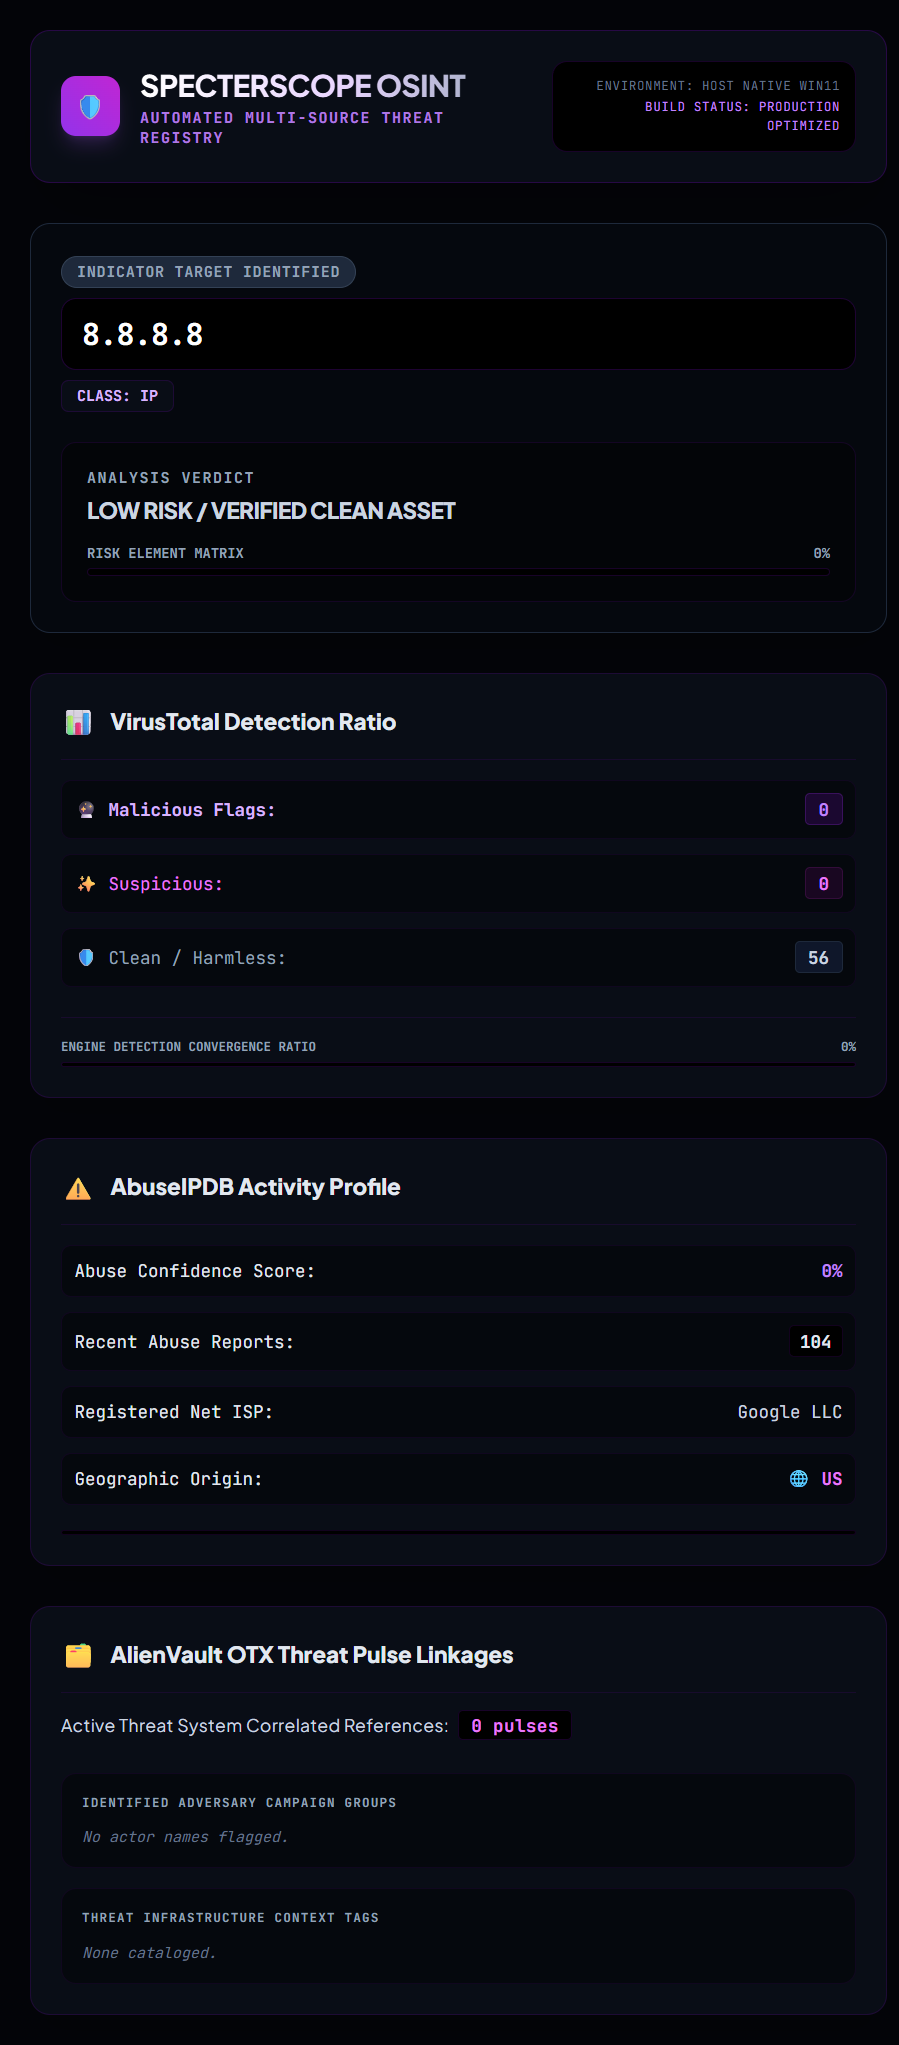Click the Identified Adversary Campaign Groups panel
The height and width of the screenshot is (2045, 899).
[458, 1820]
